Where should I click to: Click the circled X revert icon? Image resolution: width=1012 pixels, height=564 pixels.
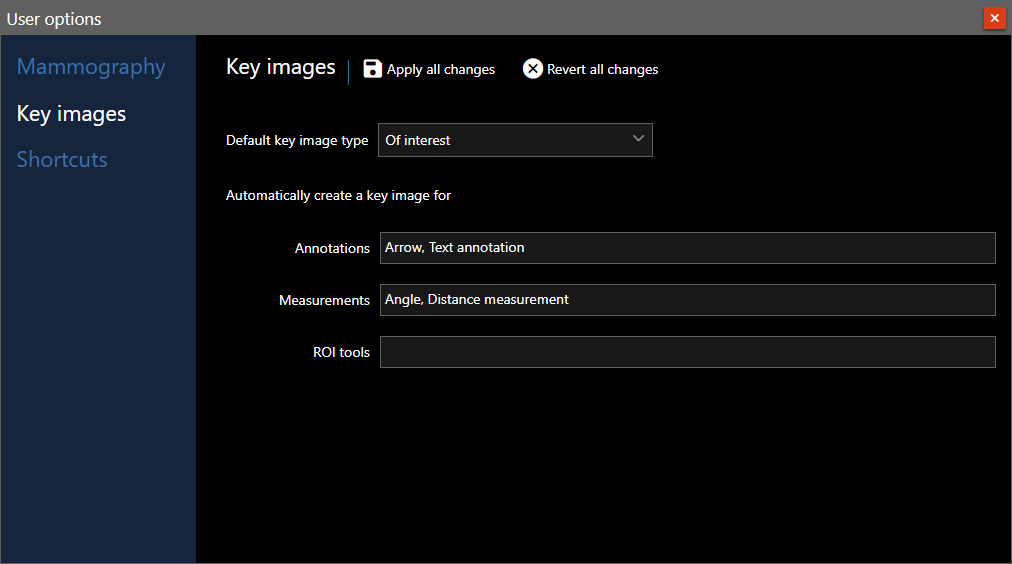pyautogui.click(x=533, y=69)
